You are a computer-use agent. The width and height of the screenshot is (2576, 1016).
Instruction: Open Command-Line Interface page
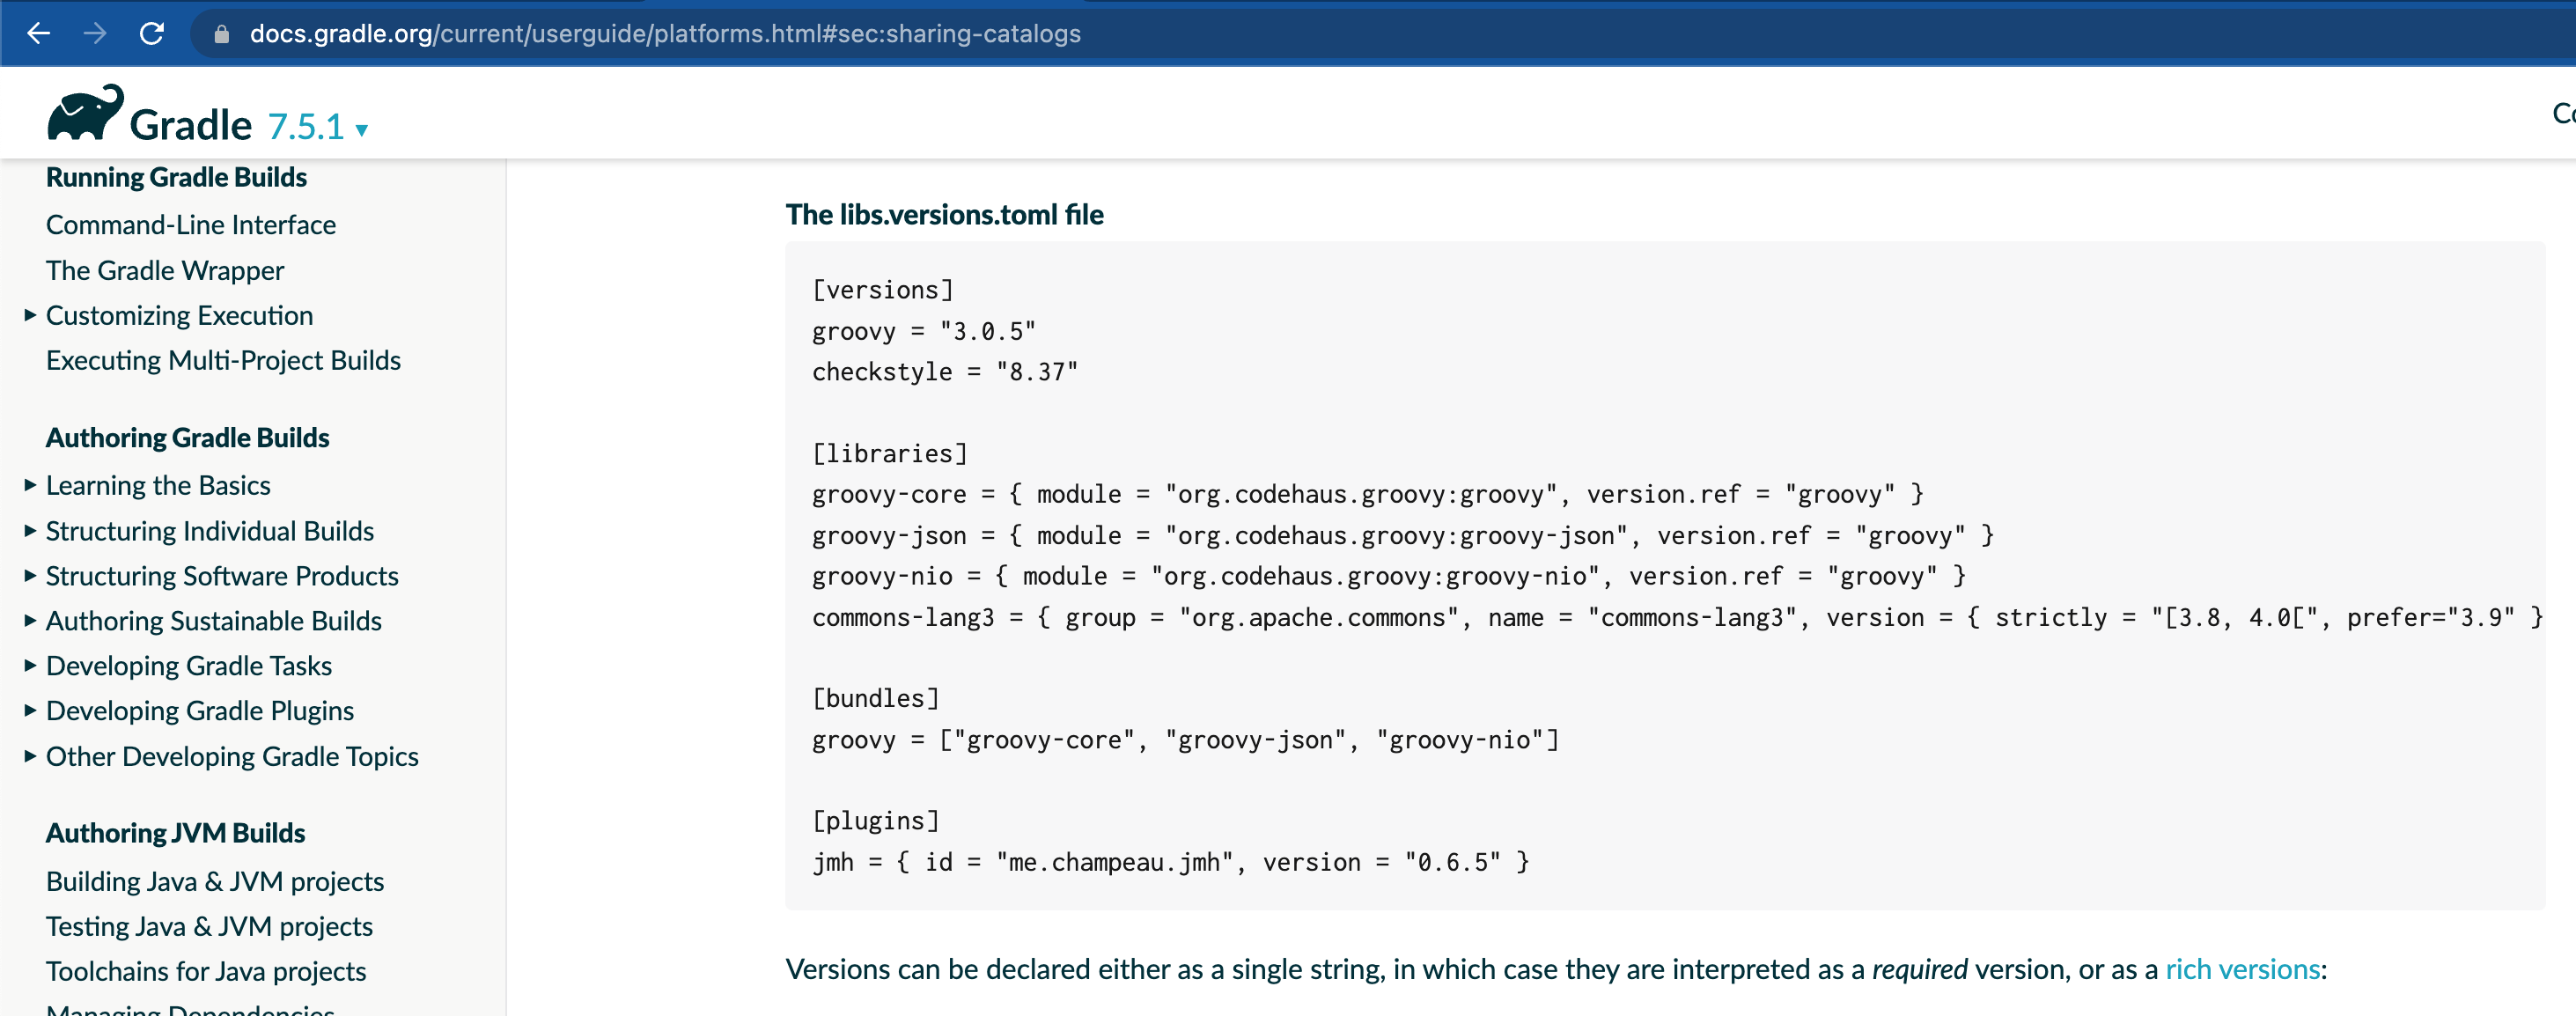[x=190, y=225]
